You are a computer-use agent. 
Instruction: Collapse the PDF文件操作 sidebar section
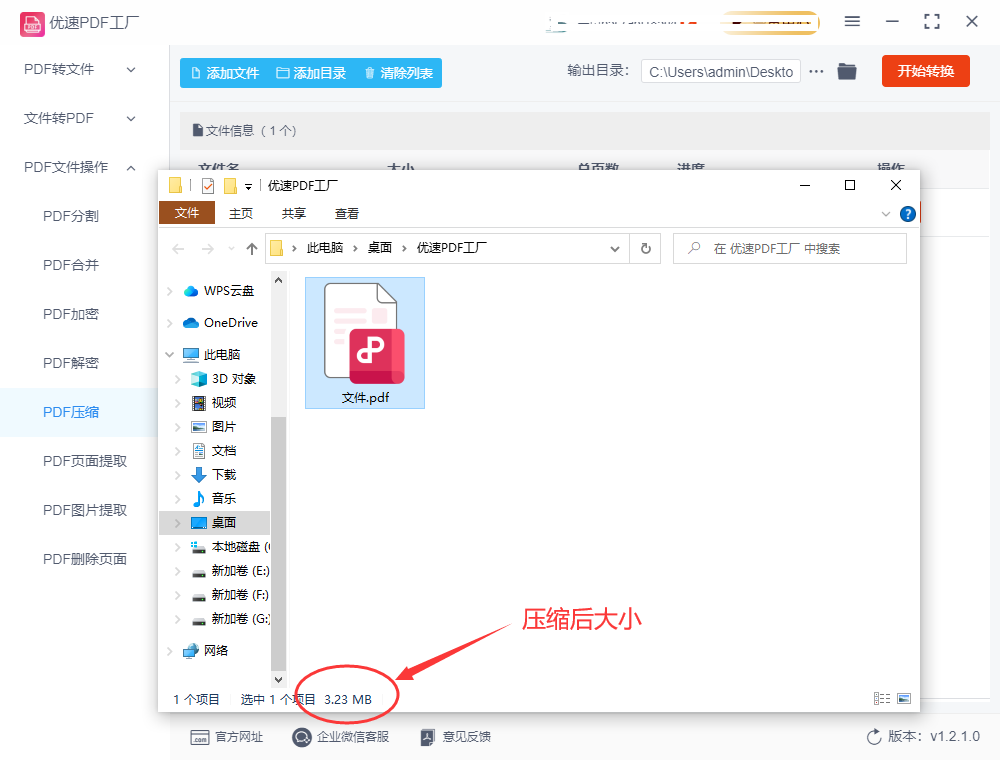coord(131,168)
